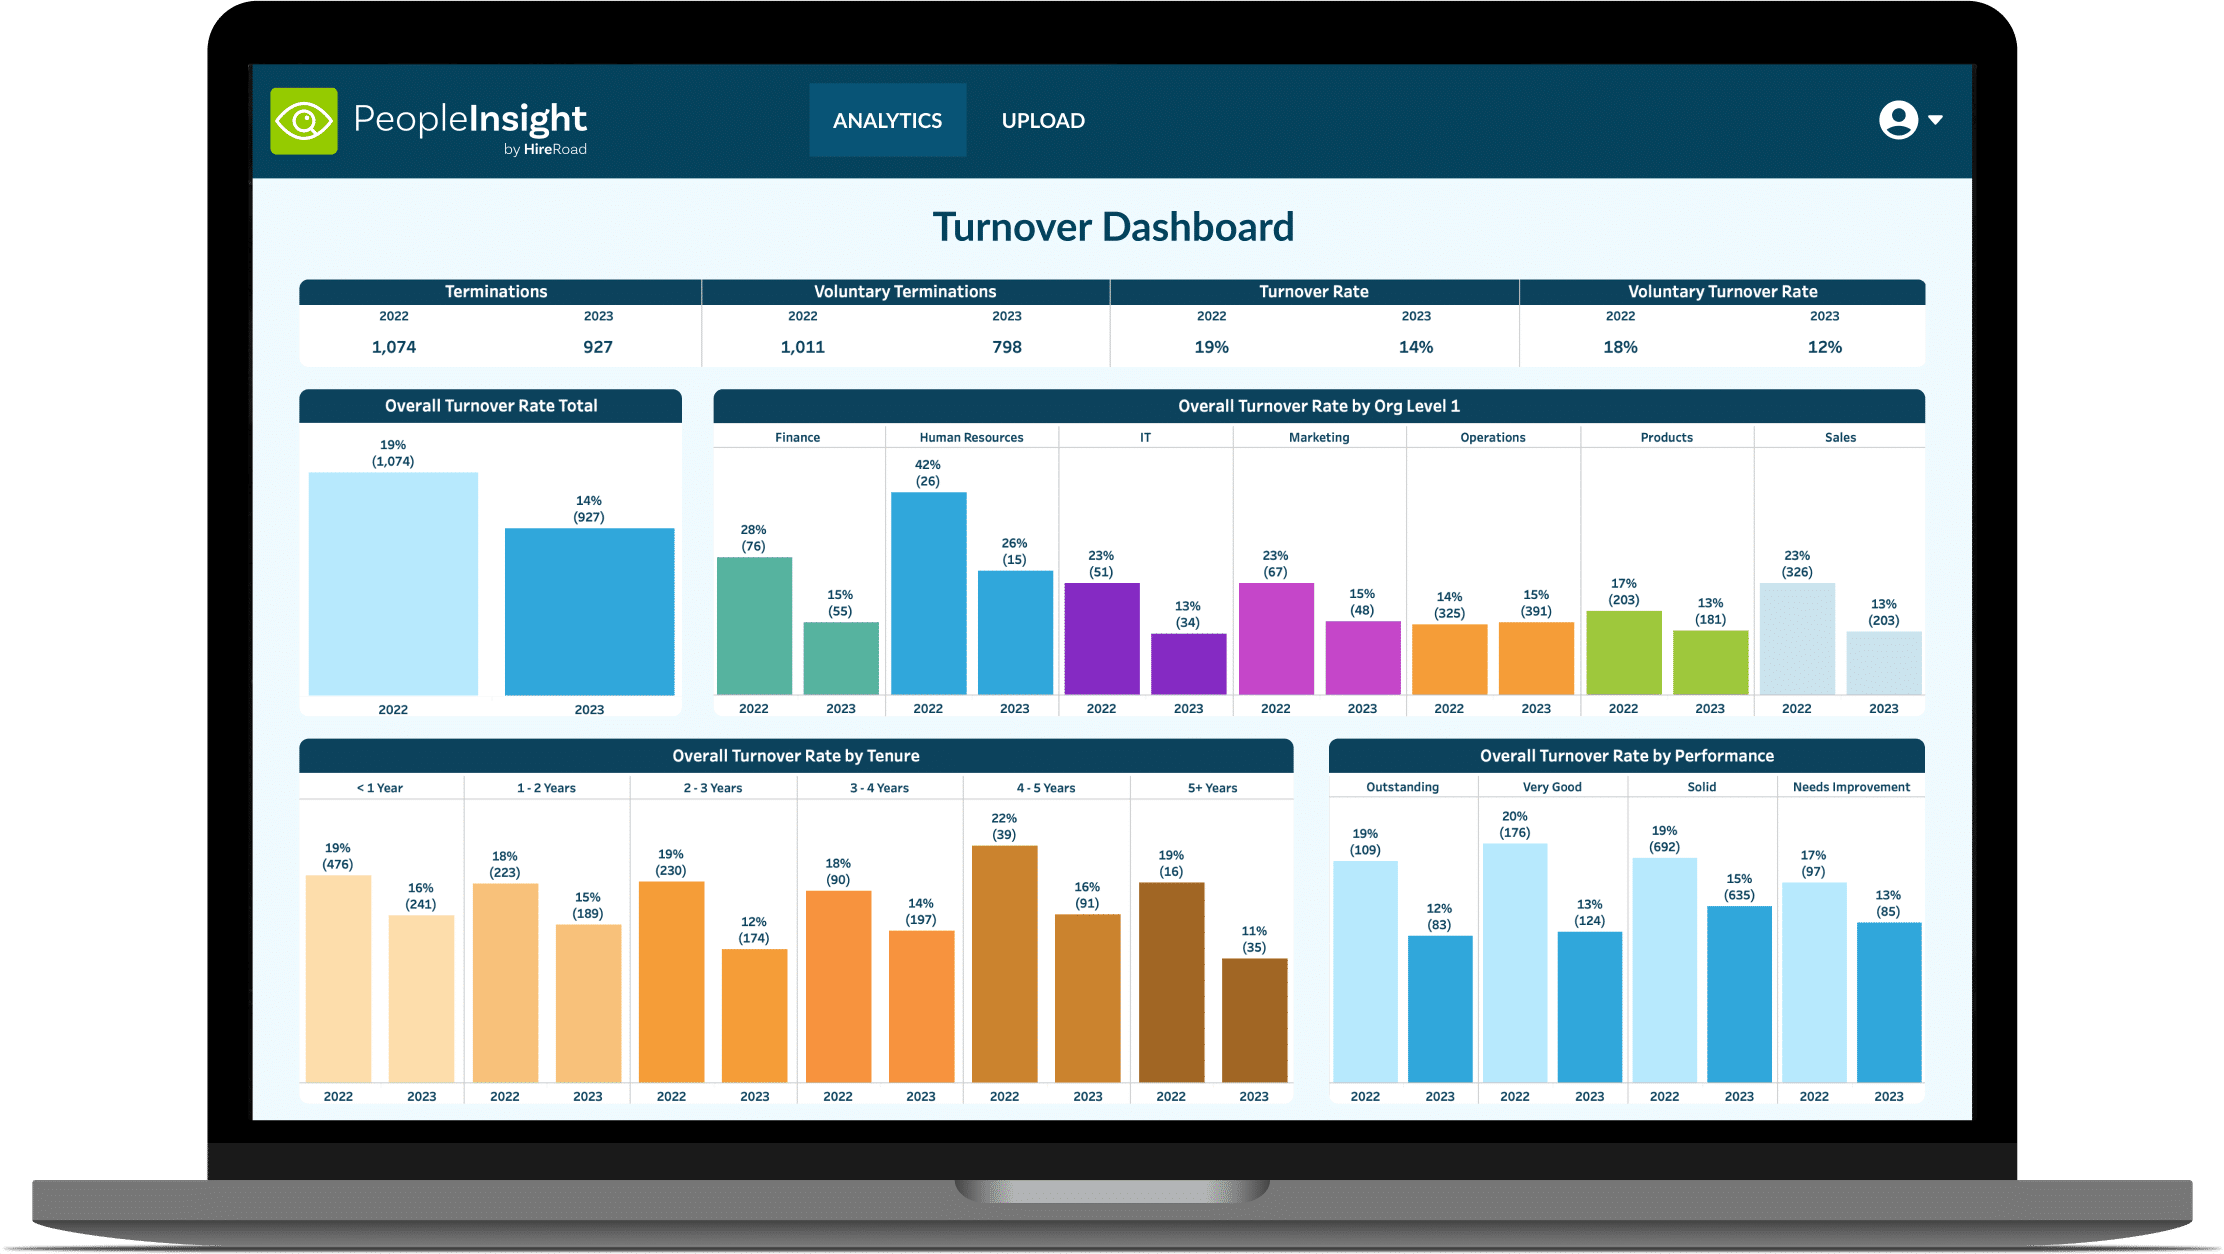Viewport: 2224px width, 1254px height.
Task: Click the Outstanding 2022 bar labeled (109)
Action: coord(1365,972)
